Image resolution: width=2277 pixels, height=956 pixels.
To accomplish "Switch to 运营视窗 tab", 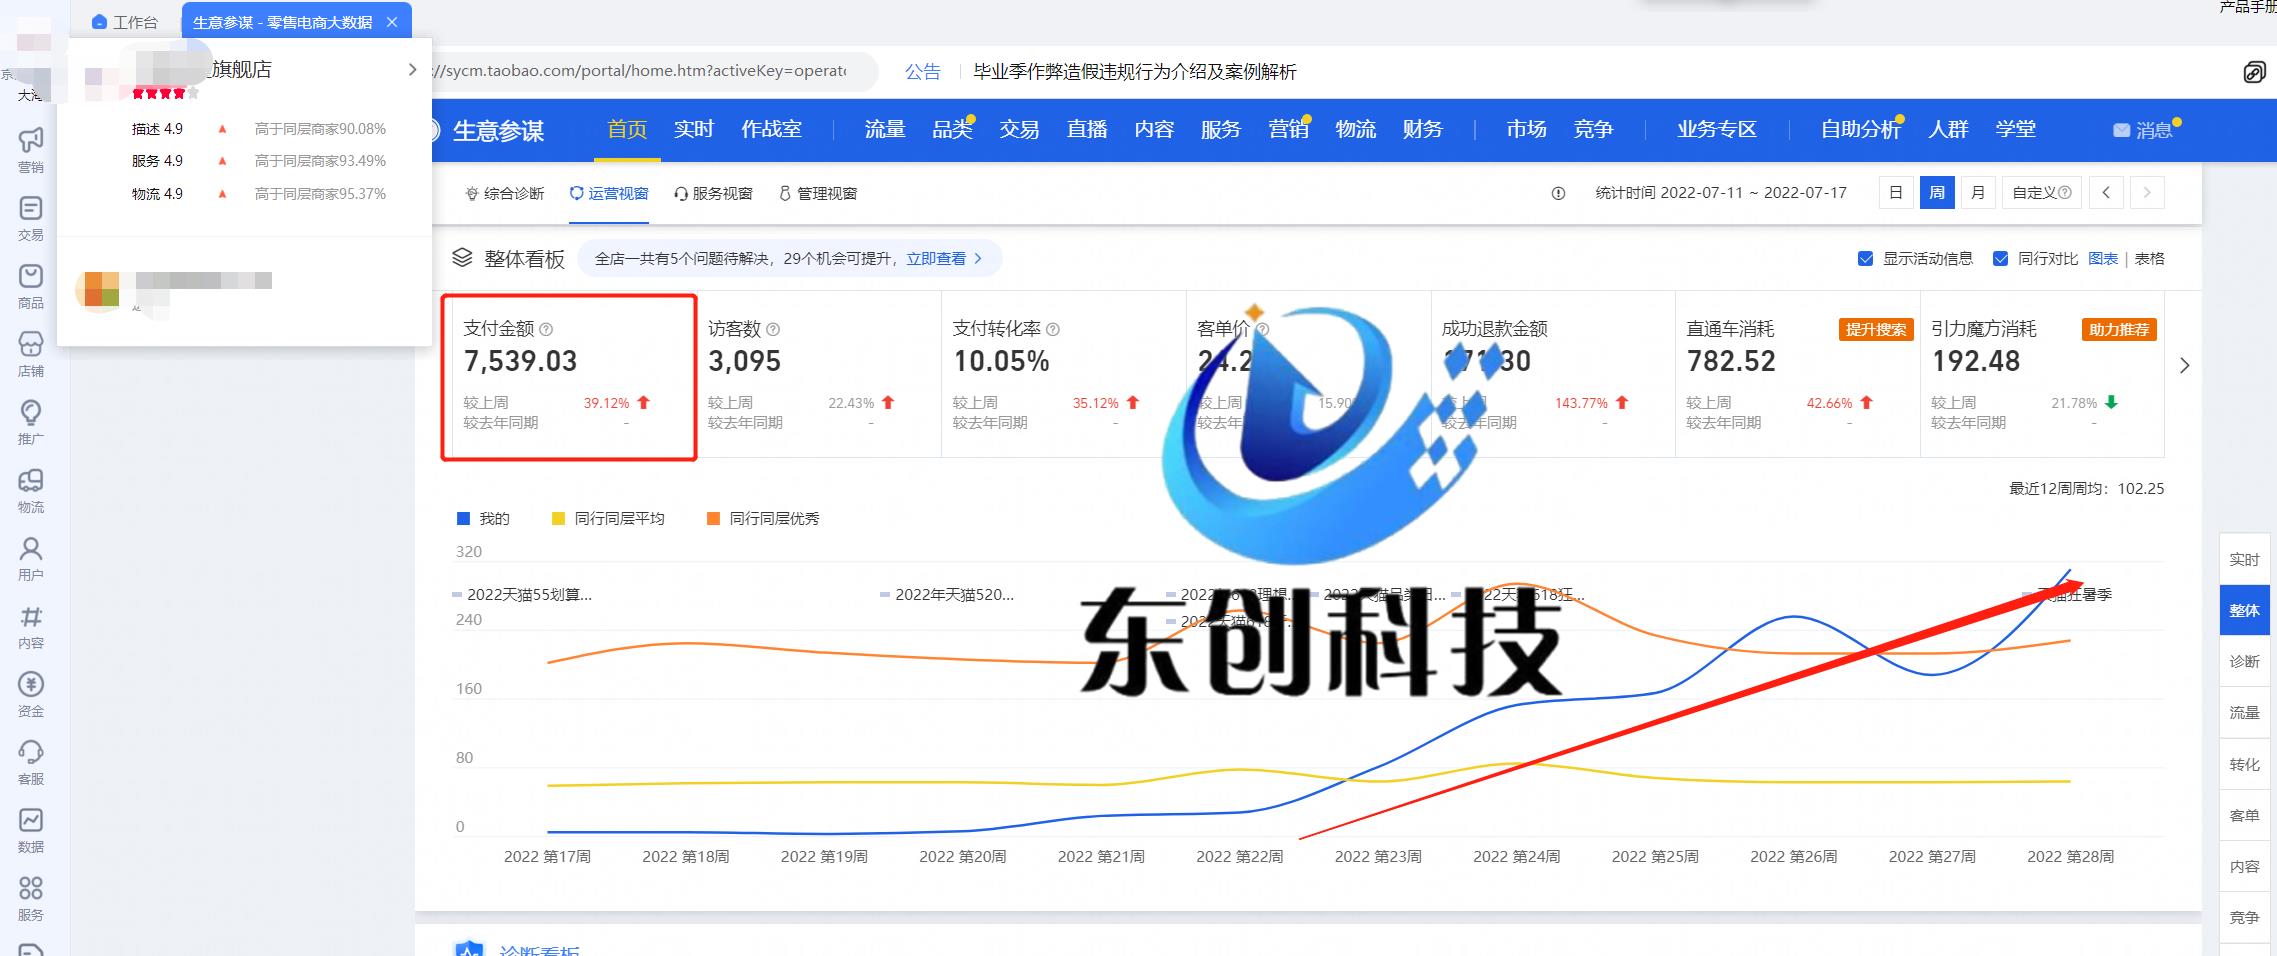I will 609,194.
